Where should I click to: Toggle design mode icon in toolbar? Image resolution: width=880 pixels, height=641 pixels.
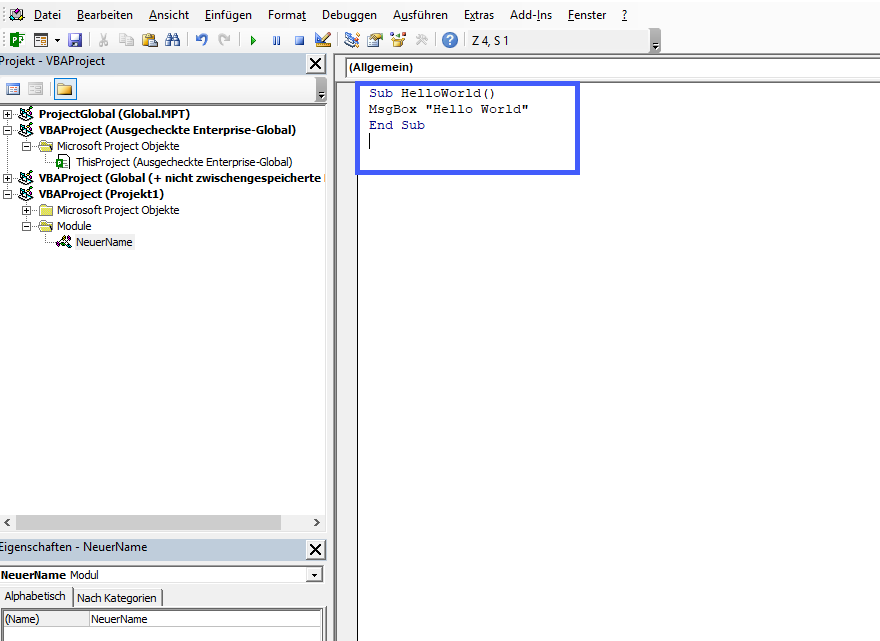pyautogui.click(x=323, y=40)
